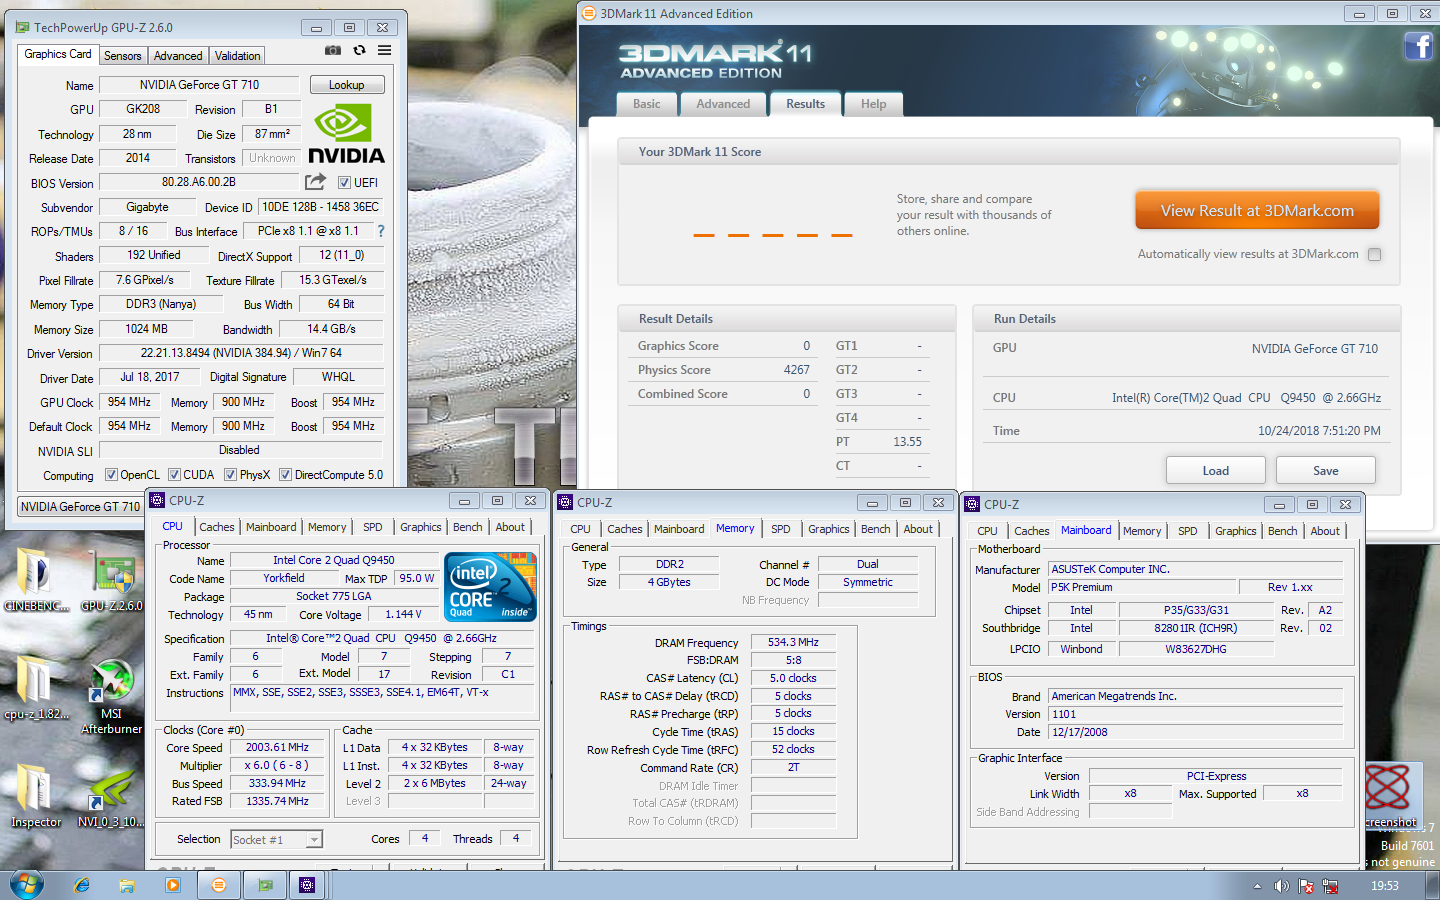Open the GPU selection dropdown in GPU-Z
Viewport: 1440px width, 900px height.
pyautogui.click(x=80, y=506)
